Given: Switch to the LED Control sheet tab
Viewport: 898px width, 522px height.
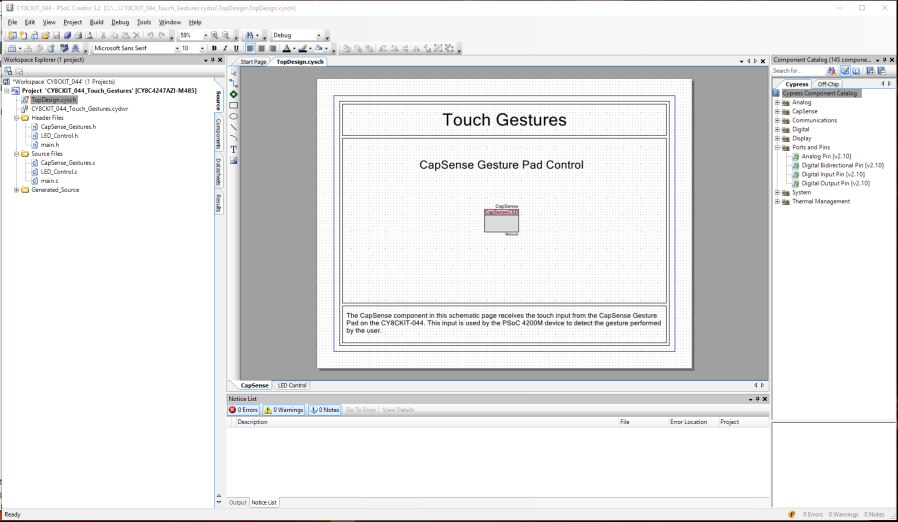Looking at the screenshot, I should click(292, 385).
